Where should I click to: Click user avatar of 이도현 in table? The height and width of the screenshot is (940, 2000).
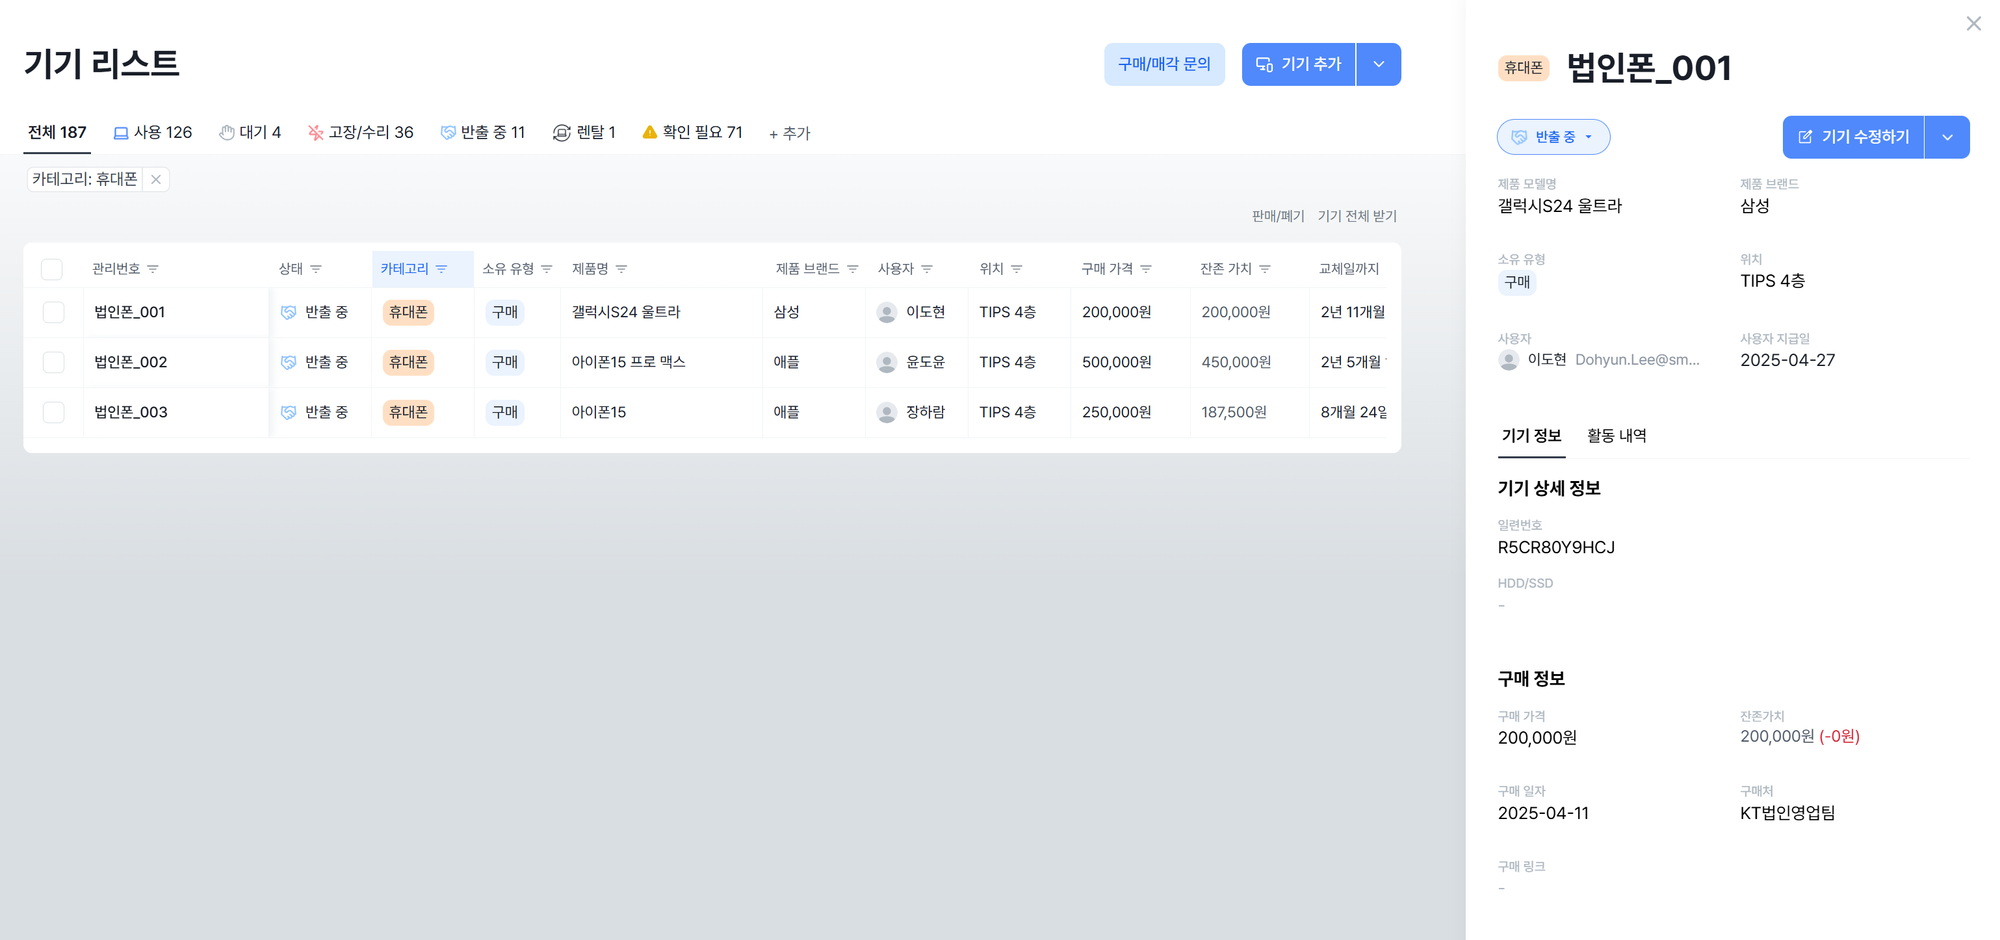886,313
